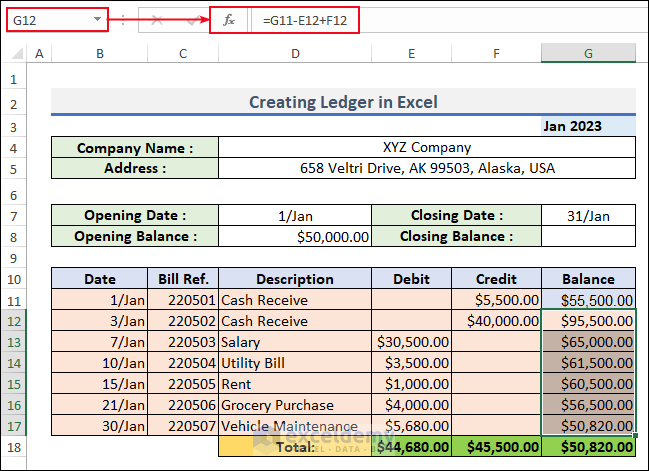Select column C header

183,53
